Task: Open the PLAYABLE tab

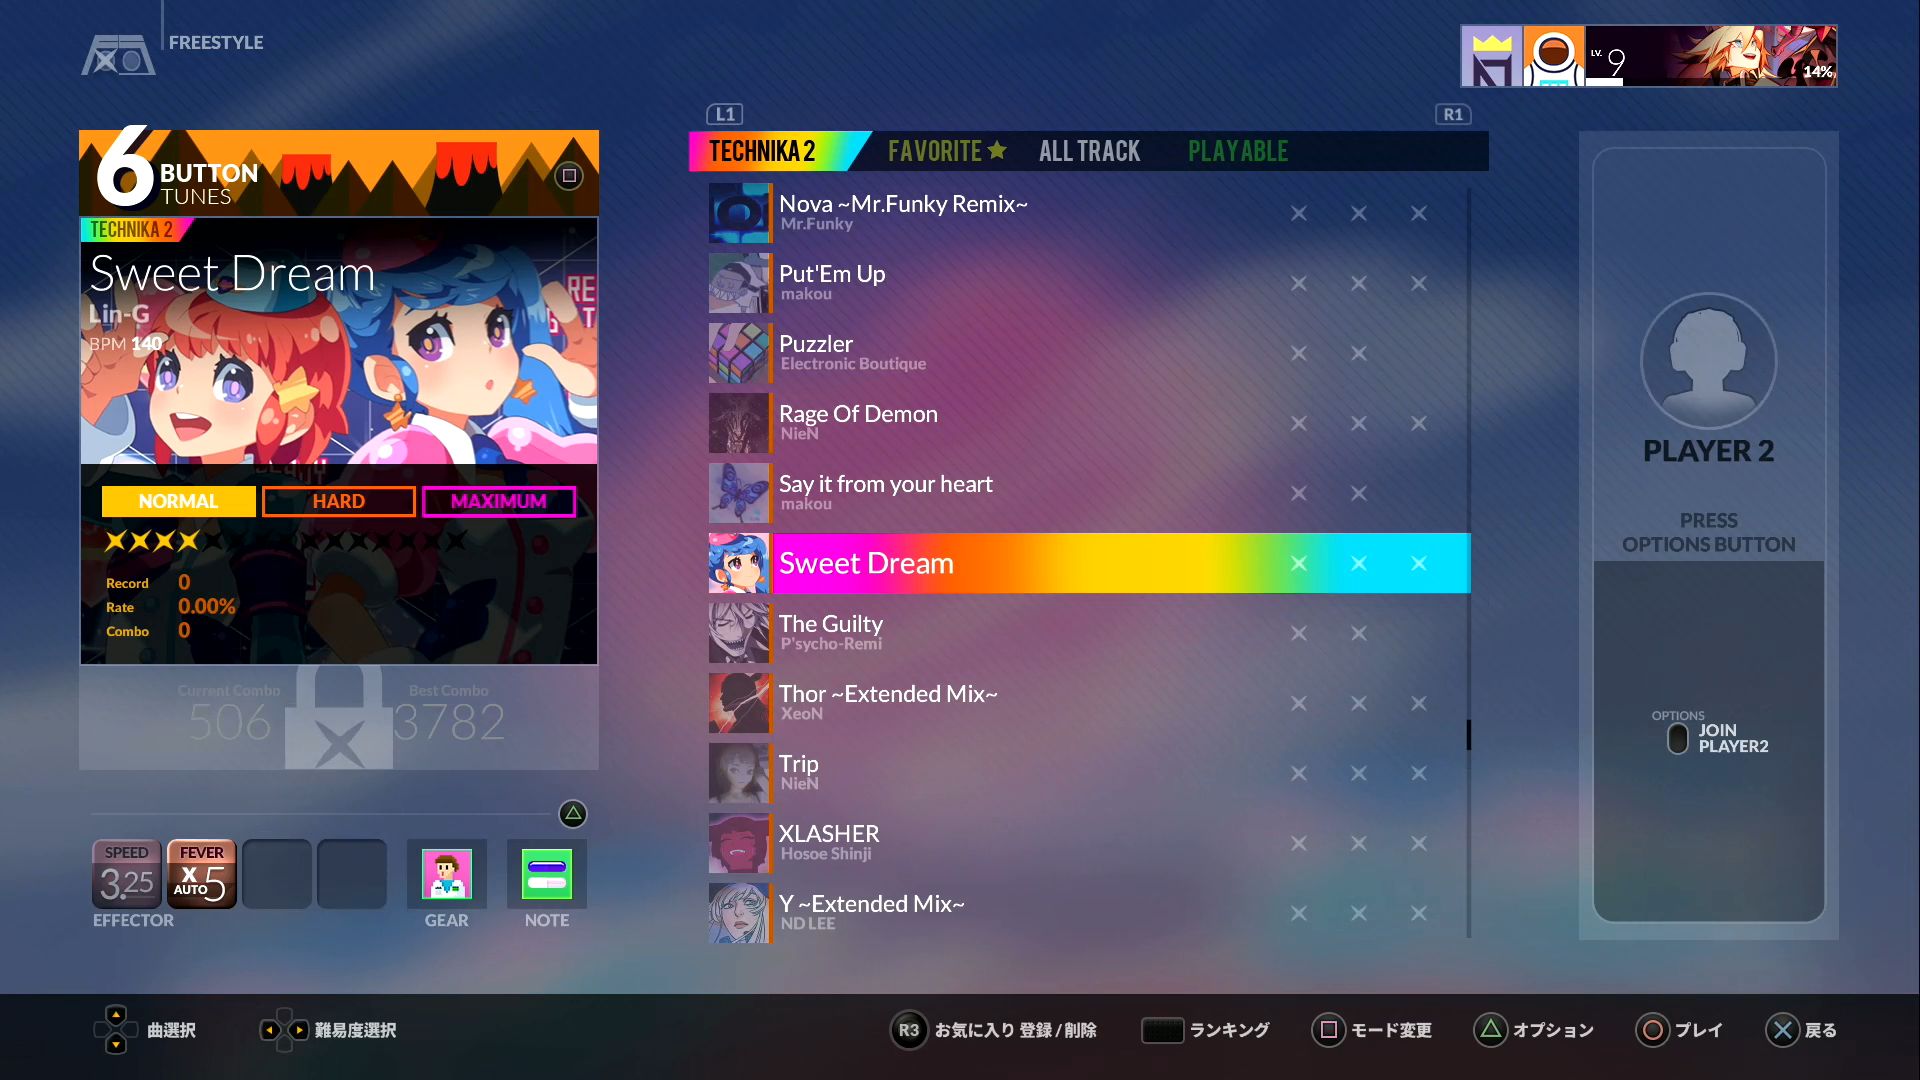Action: coord(1237,151)
